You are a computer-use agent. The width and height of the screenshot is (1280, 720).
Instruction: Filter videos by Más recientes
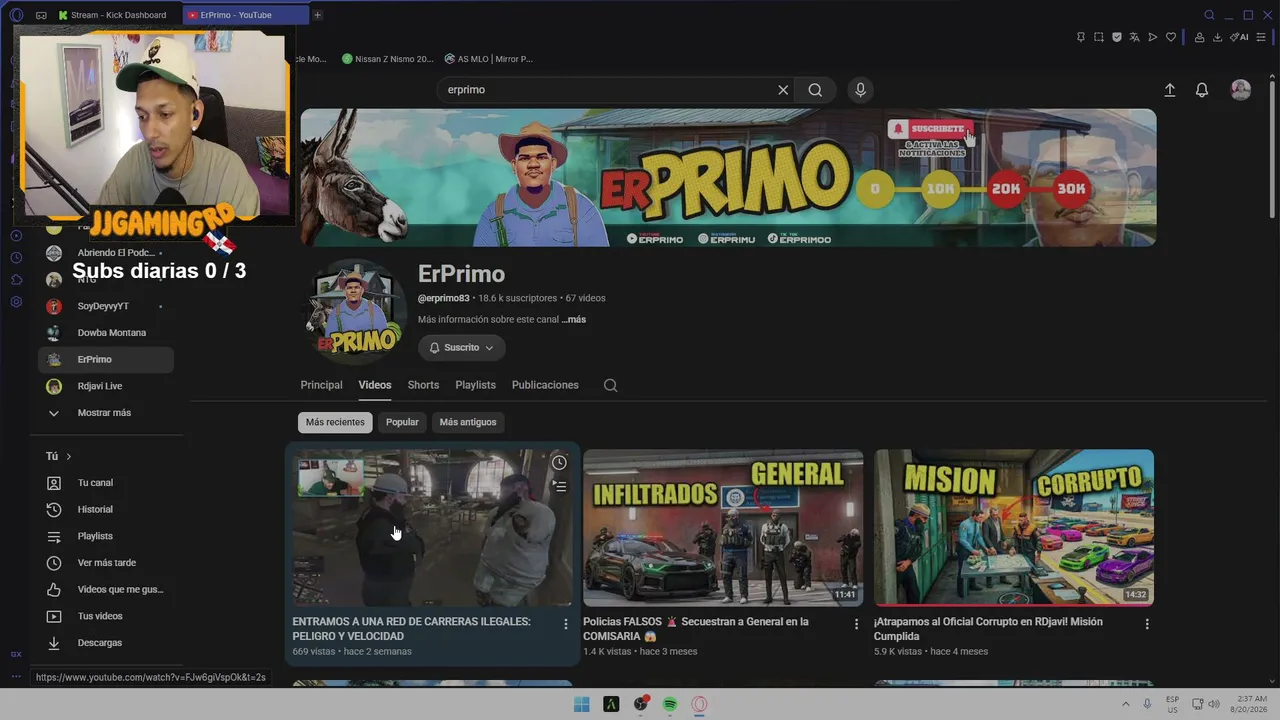(x=335, y=422)
